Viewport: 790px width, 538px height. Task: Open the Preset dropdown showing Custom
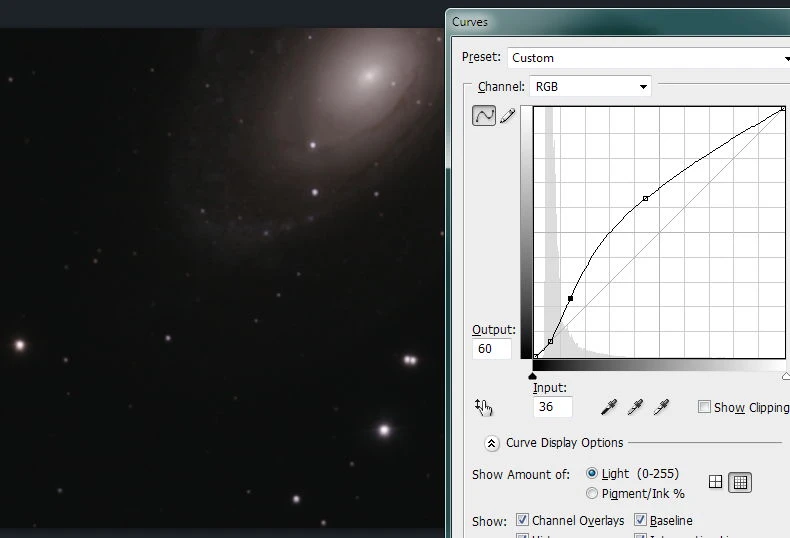point(648,58)
